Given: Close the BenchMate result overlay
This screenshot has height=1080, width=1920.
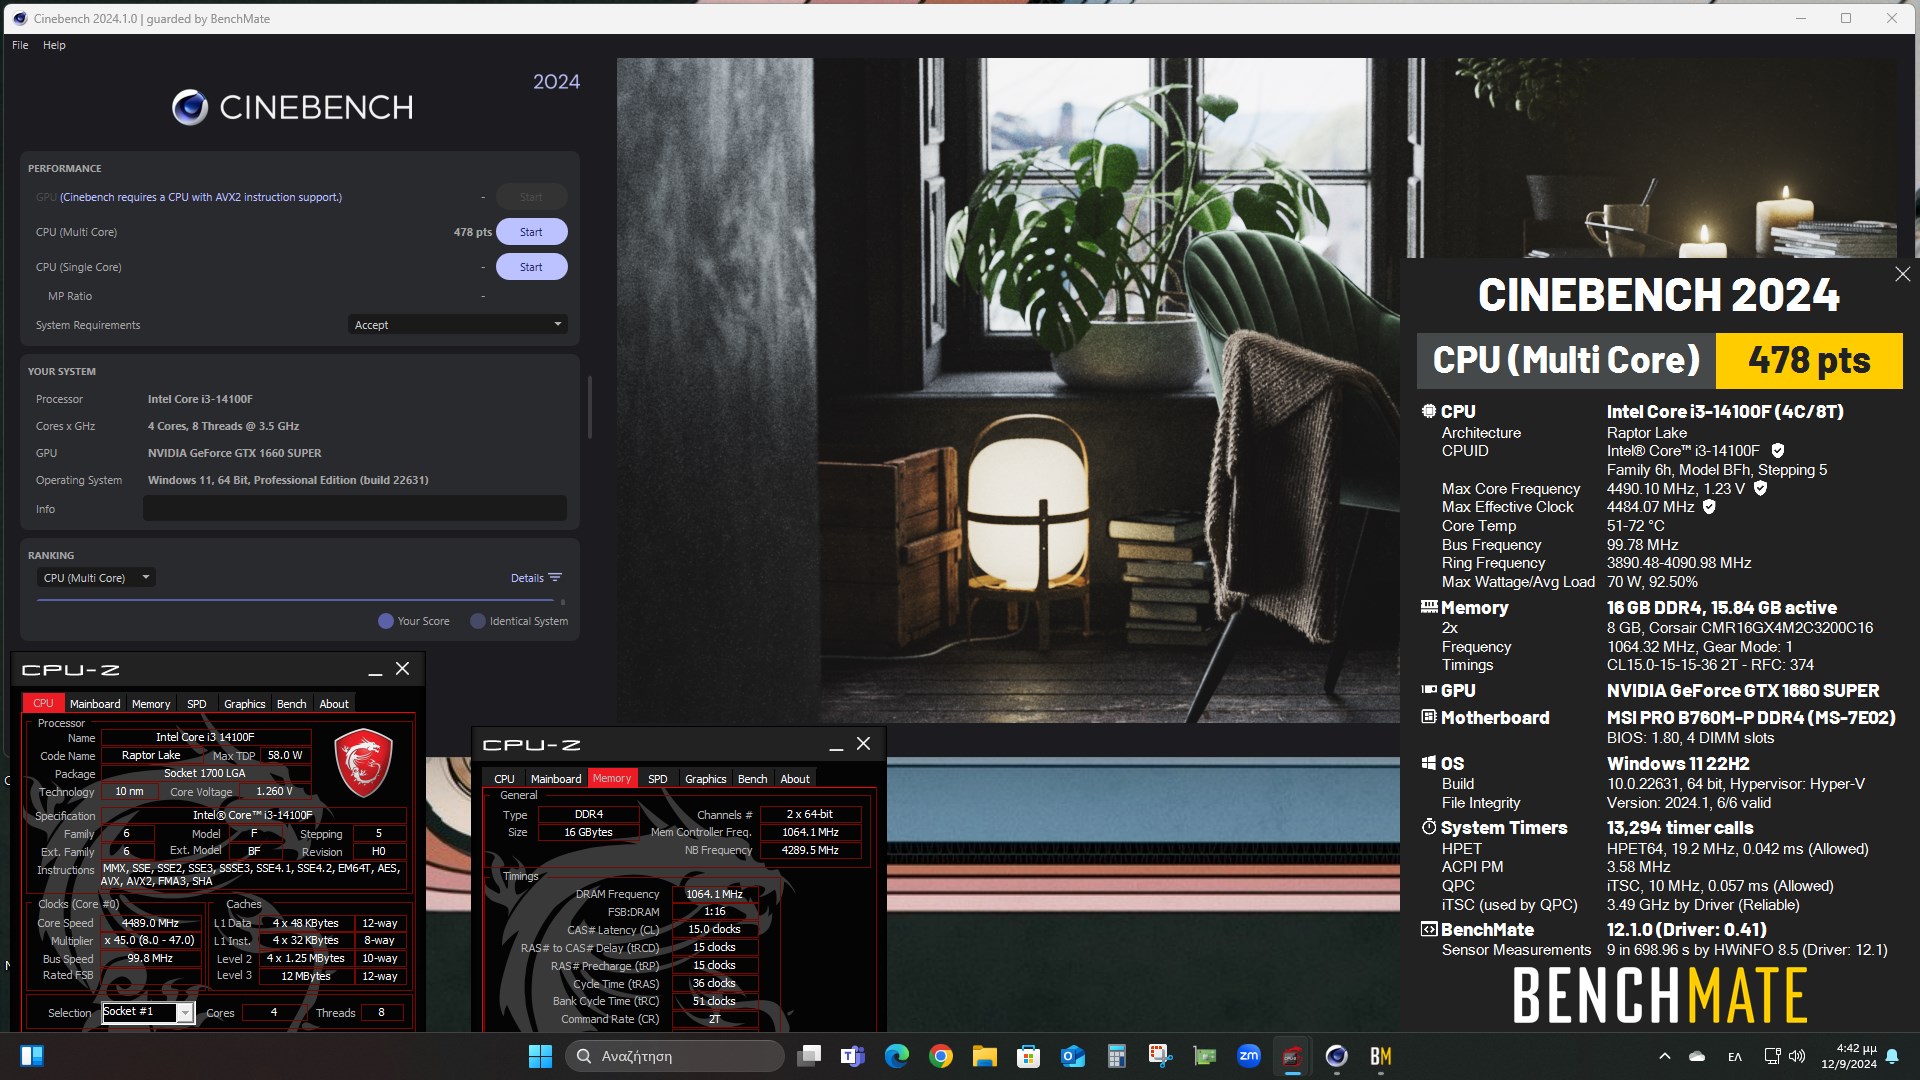Looking at the screenshot, I should tap(1902, 274).
